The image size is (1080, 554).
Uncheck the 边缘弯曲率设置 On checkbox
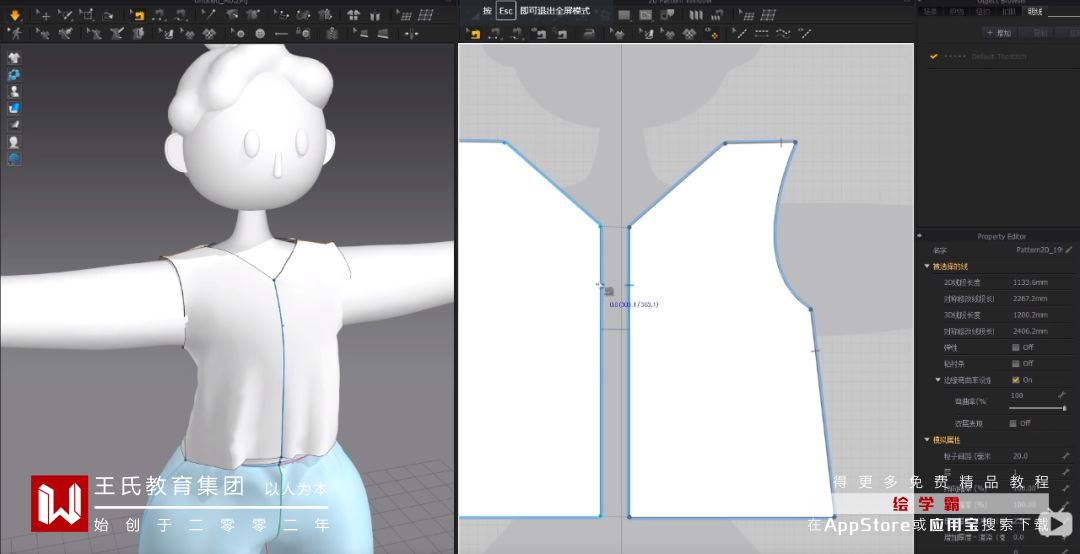1015,380
